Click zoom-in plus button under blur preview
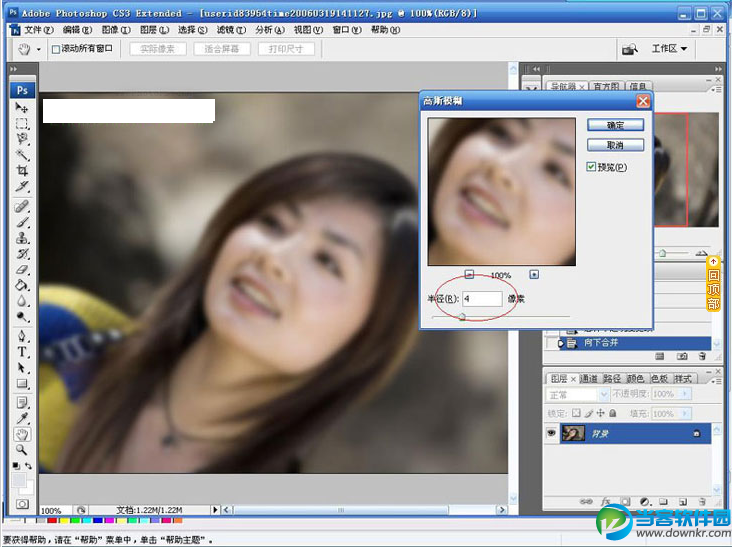The width and height of the screenshot is (732, 547). pyautogui.click(x=534, y=274)
